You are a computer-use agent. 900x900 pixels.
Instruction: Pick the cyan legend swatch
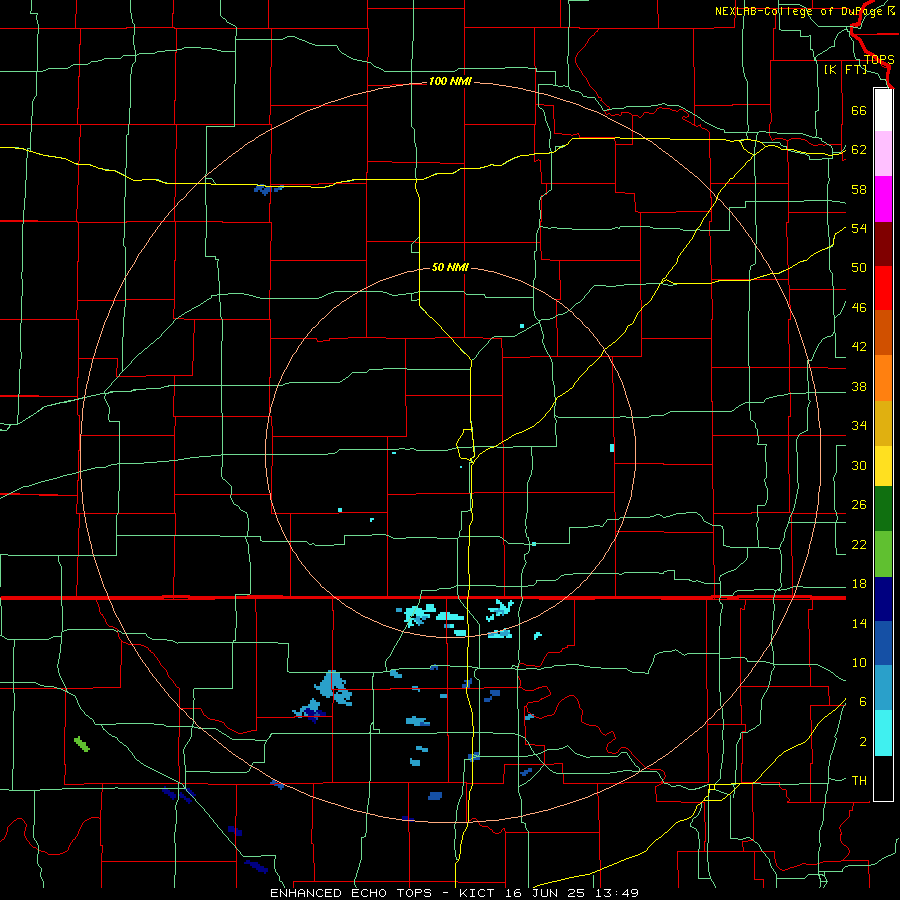click(883, 733)
